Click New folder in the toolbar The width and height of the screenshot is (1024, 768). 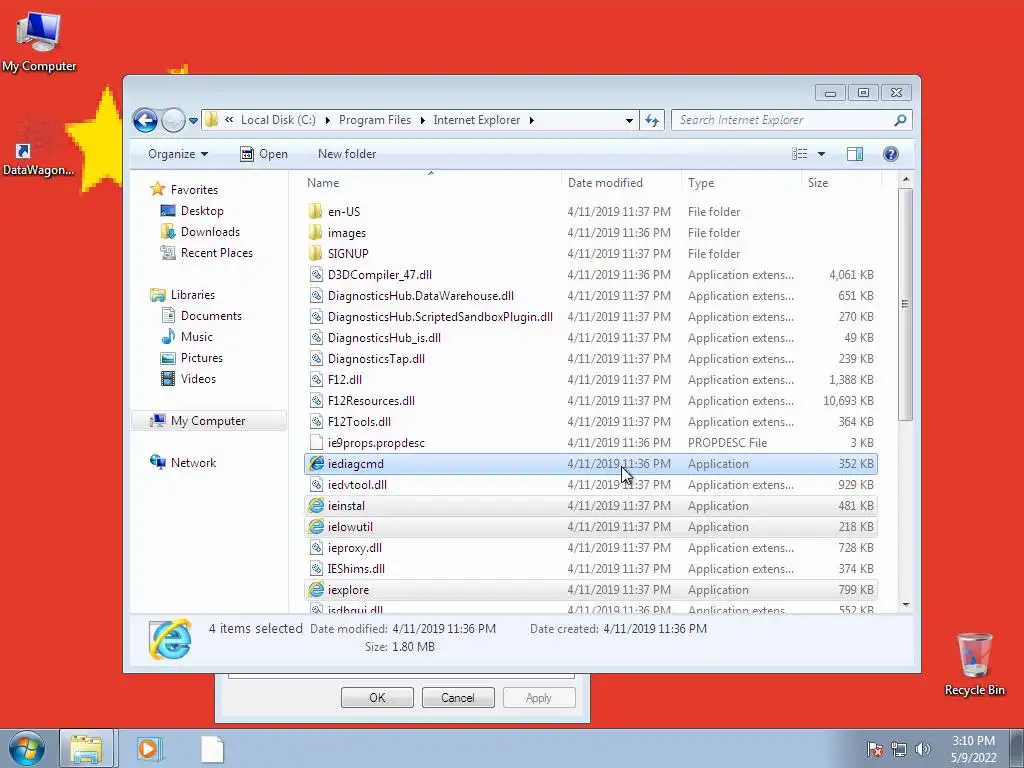(x=347, y=154)
